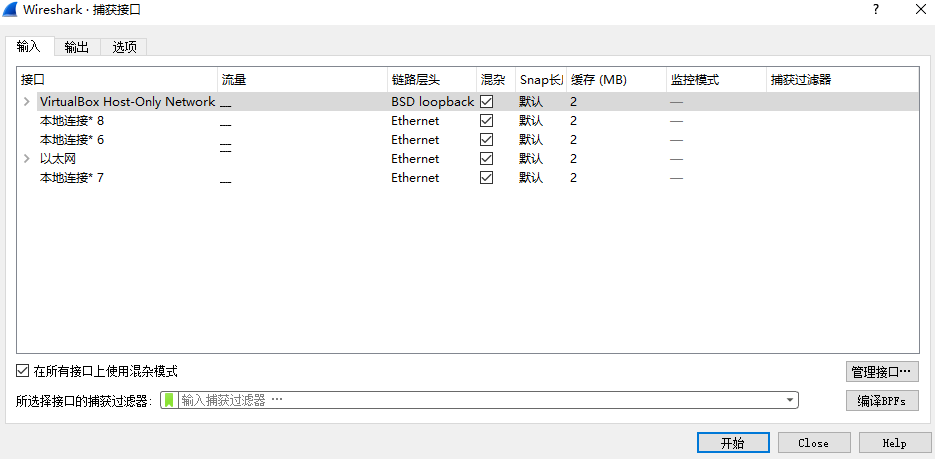Viewport: 935px width, 459px height.
Task: Click buffer value 2 in 本地连接* 7 row
Action: 573,178
